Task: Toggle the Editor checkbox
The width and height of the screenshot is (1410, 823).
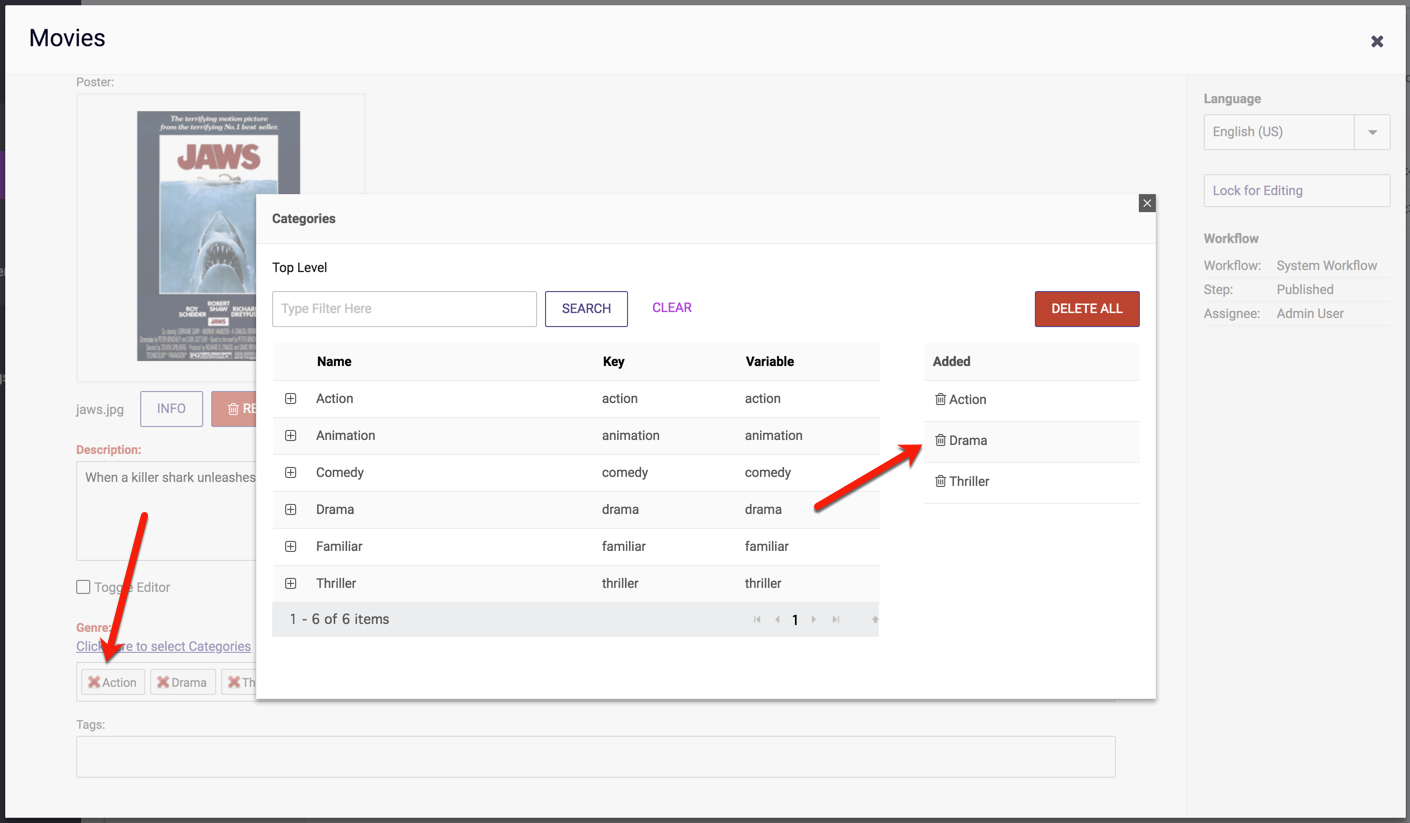Action: point(84,587)
